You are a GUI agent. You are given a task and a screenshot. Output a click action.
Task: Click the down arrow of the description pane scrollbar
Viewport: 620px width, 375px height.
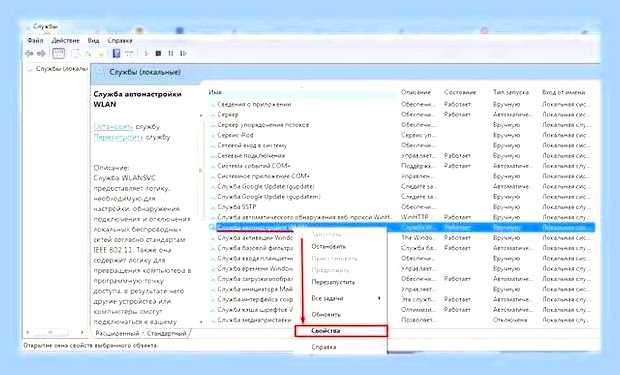[201, 322]
